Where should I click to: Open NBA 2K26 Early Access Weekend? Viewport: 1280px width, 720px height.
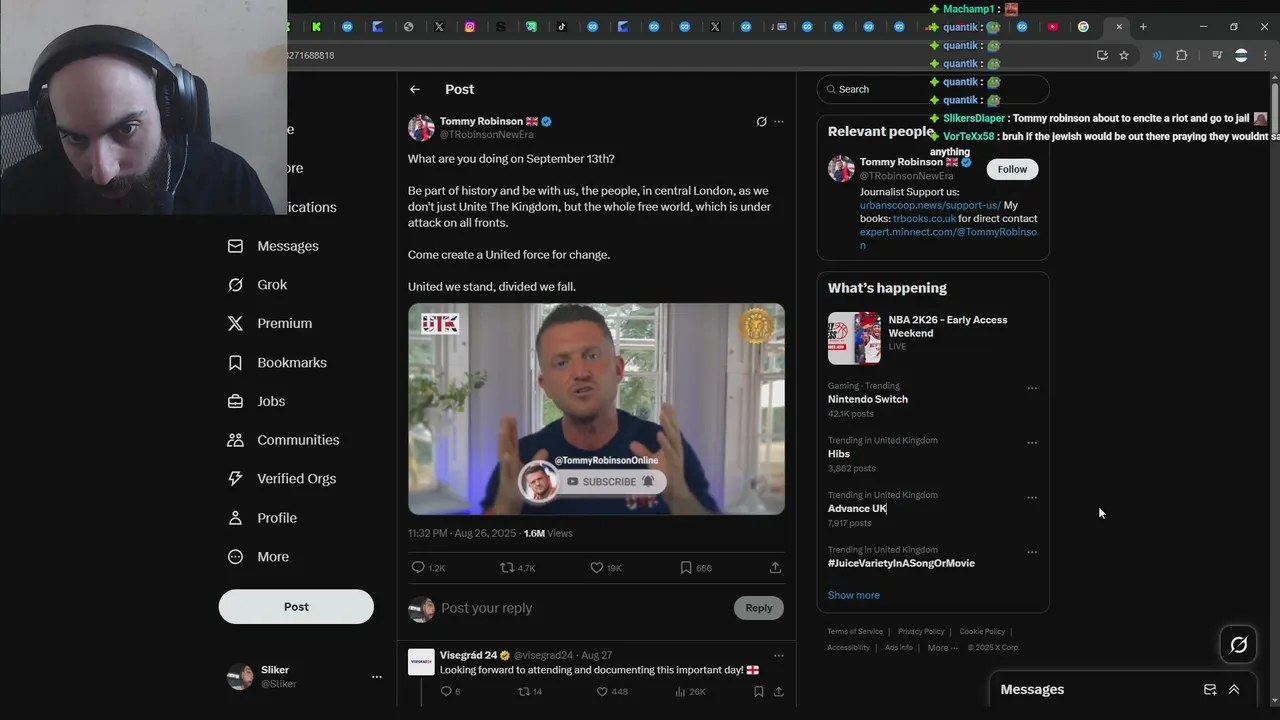[933, 337]
